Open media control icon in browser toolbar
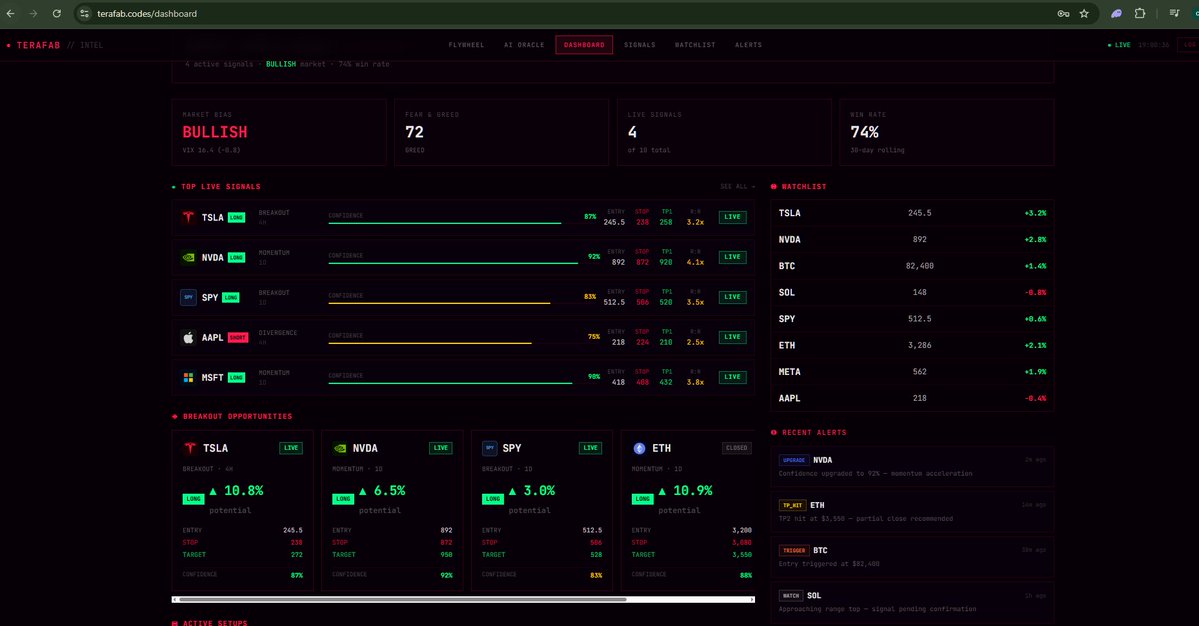Screen dimensions: 1199x626 [x=1175, y=14]
